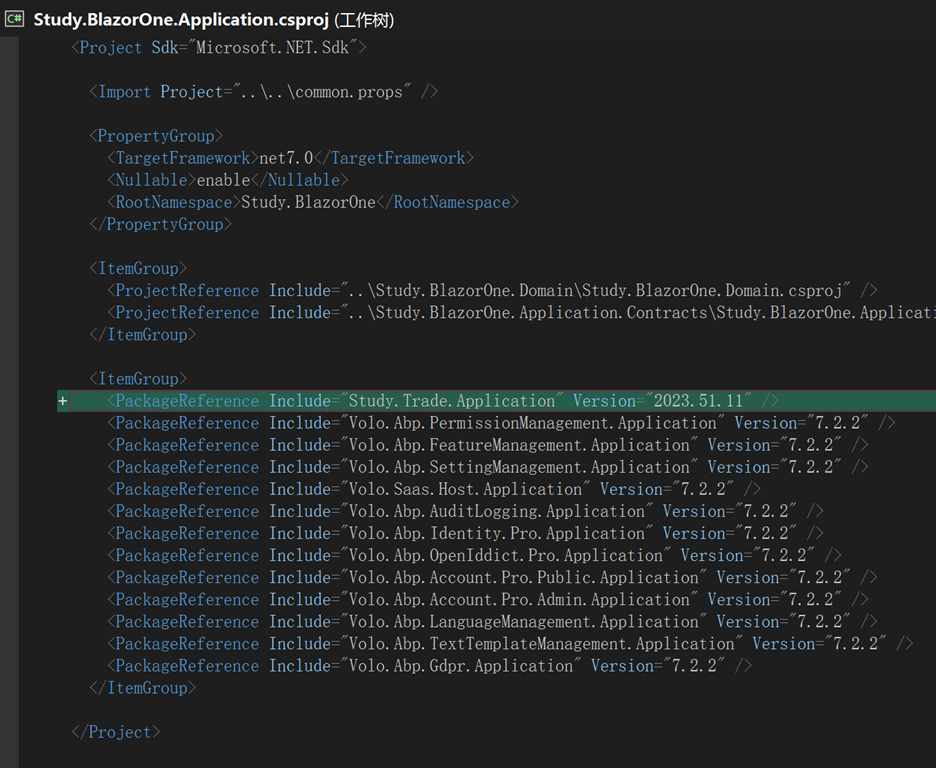Click the opening PropertyGroup tag
Screen dimensions: 936x768
tap(156, 136)
